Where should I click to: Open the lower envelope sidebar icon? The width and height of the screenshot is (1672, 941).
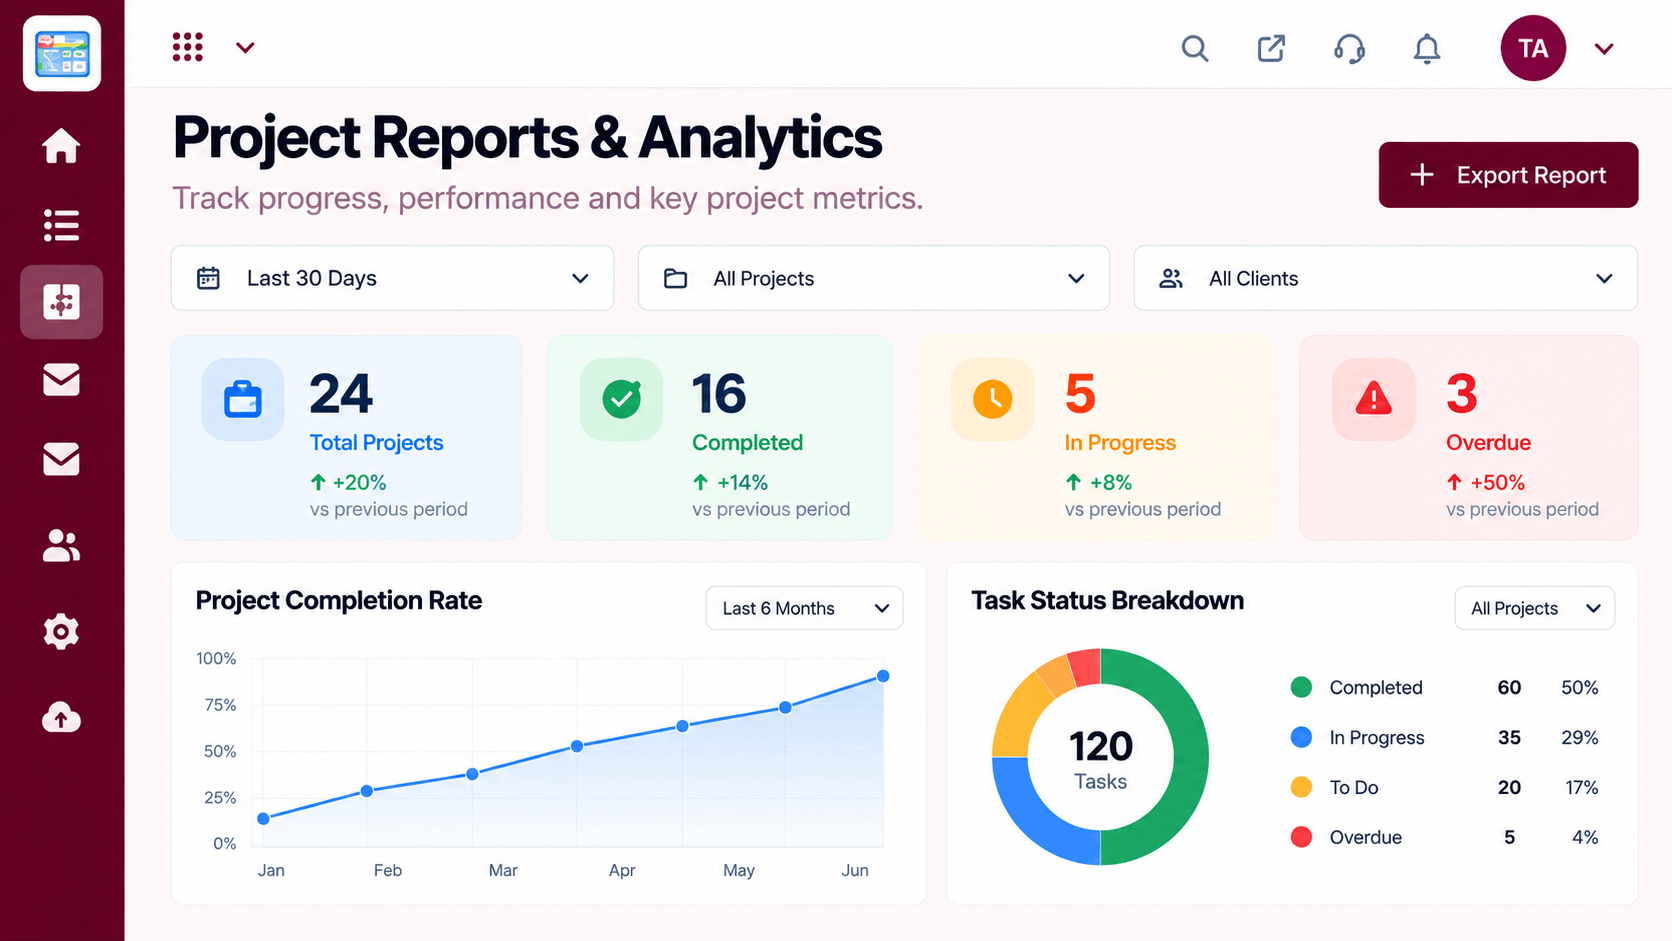[x=61, y=459]
